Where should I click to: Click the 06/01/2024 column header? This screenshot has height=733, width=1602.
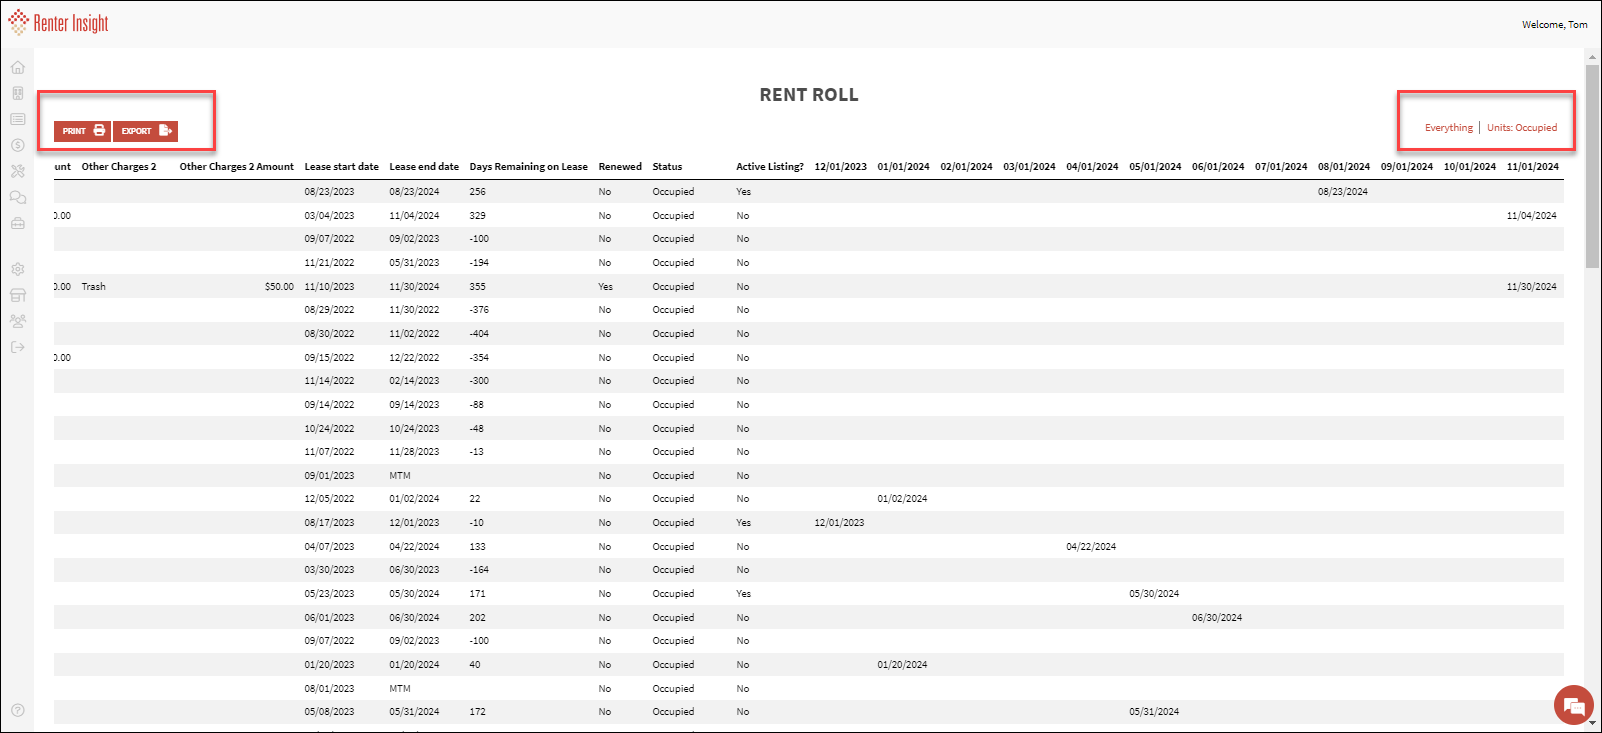(1218, 167)
